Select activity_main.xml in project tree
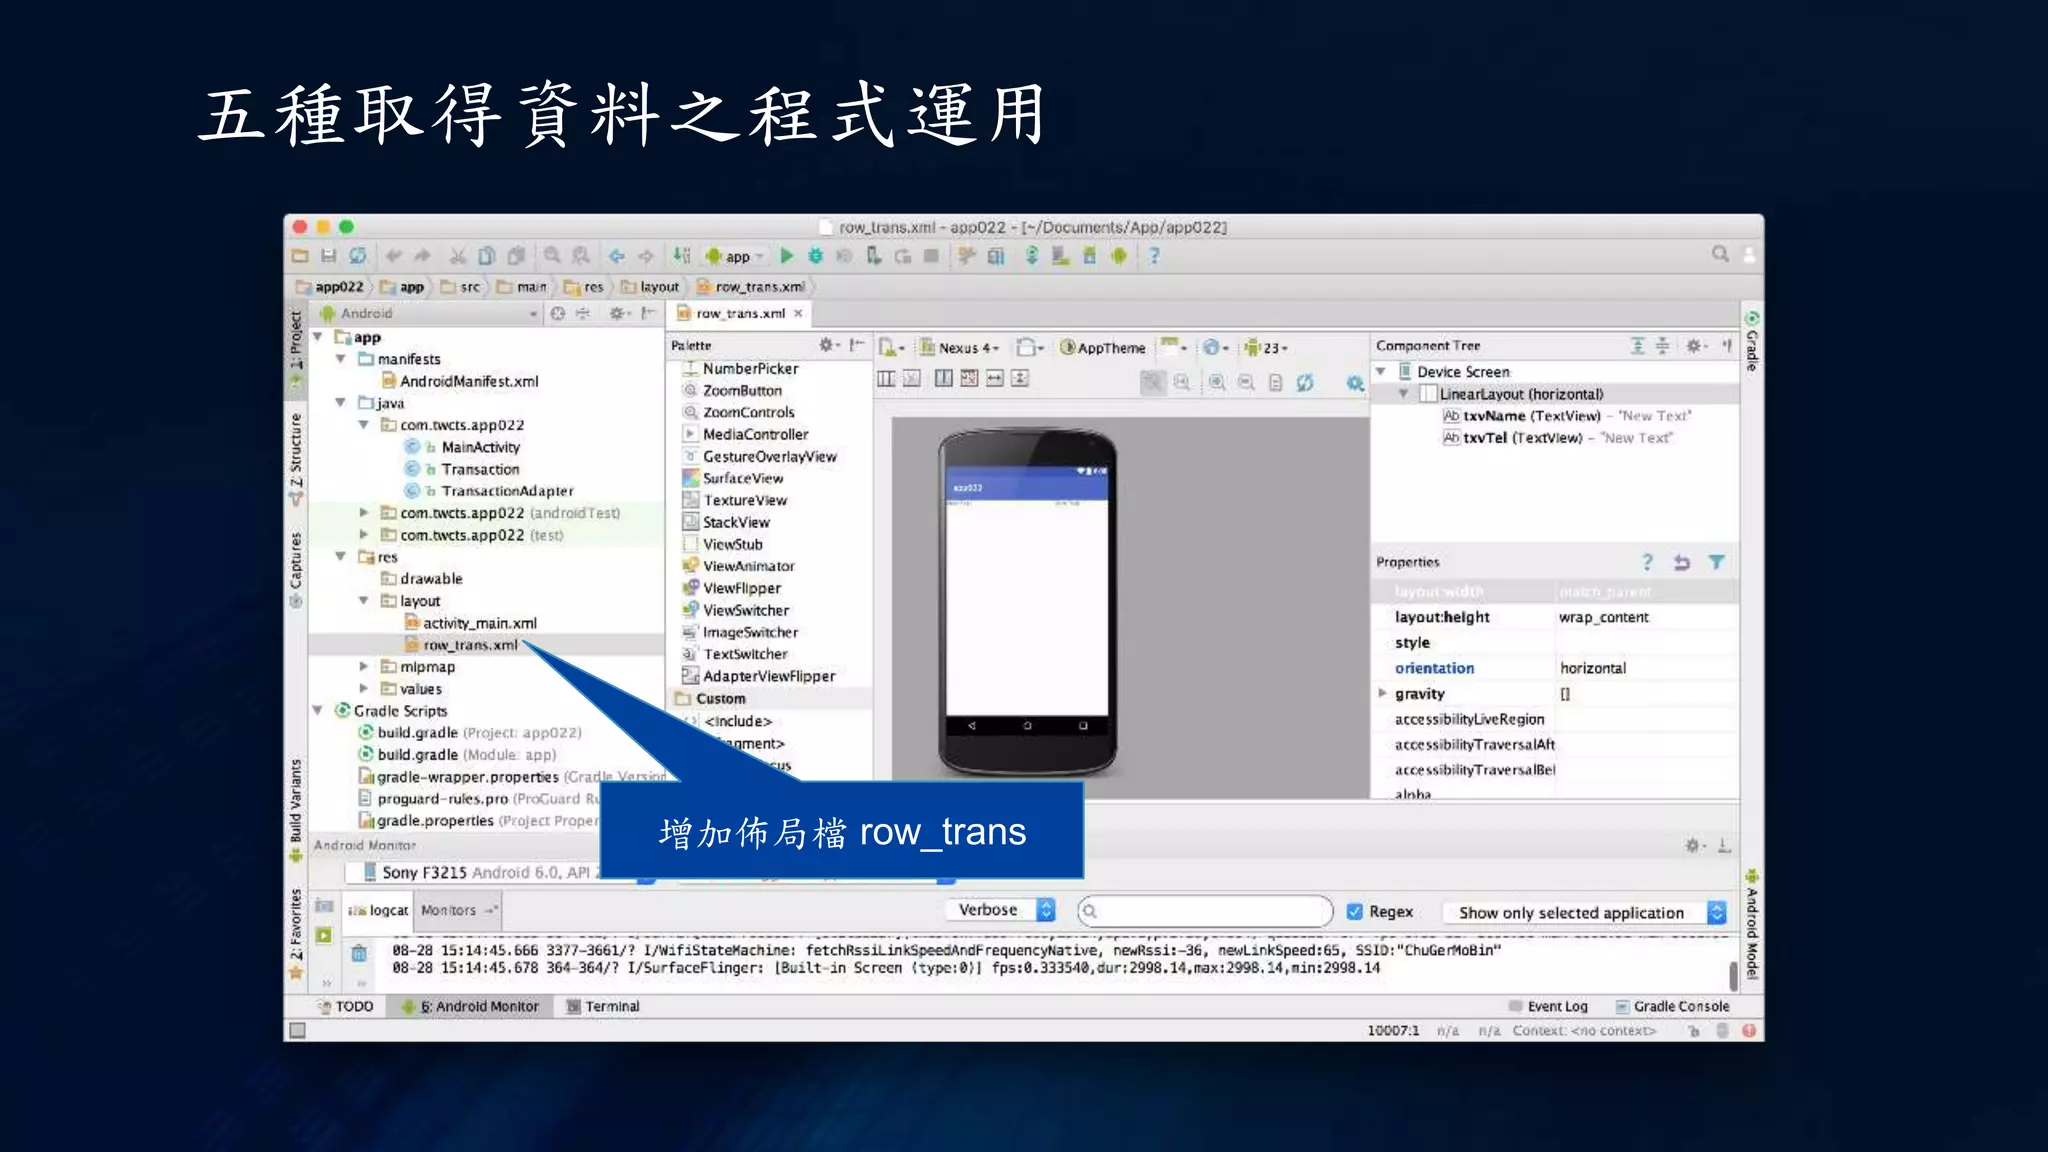Image resolution: width=2048 pixels, height=1152 pixels. (x=479, y=623)
